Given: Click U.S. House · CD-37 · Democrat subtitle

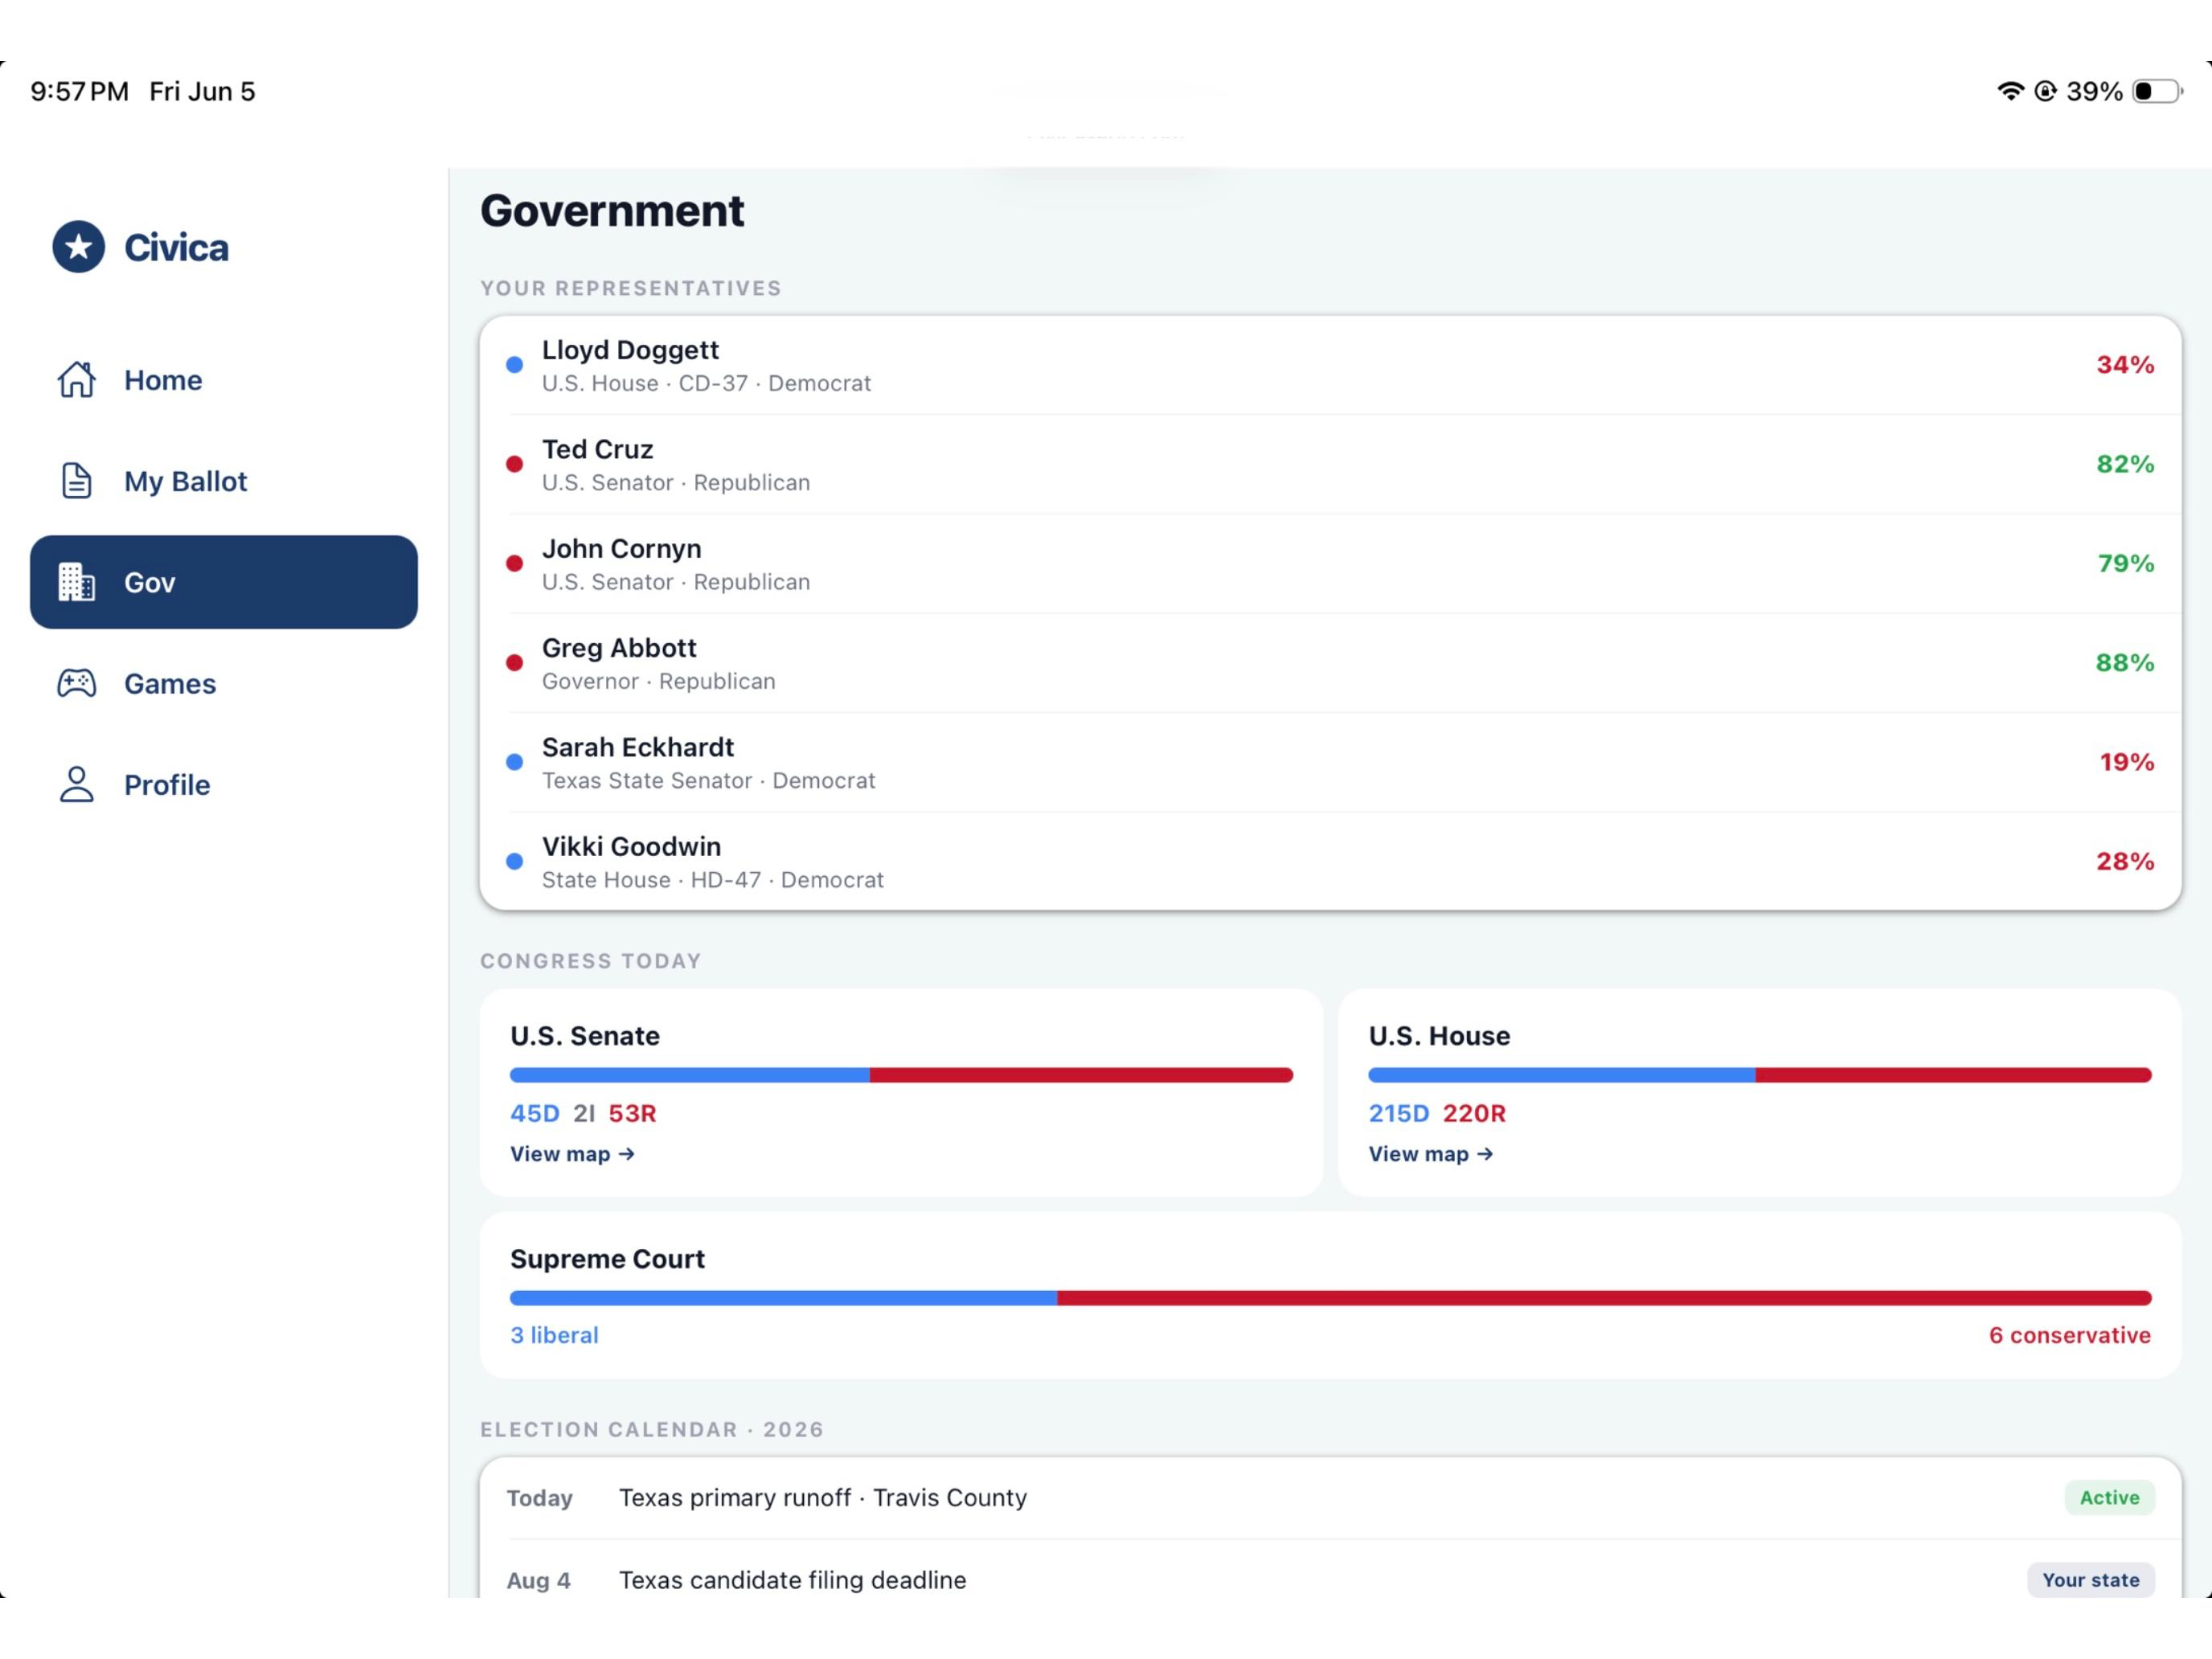Looking at the screenshot, I should 706,383.
